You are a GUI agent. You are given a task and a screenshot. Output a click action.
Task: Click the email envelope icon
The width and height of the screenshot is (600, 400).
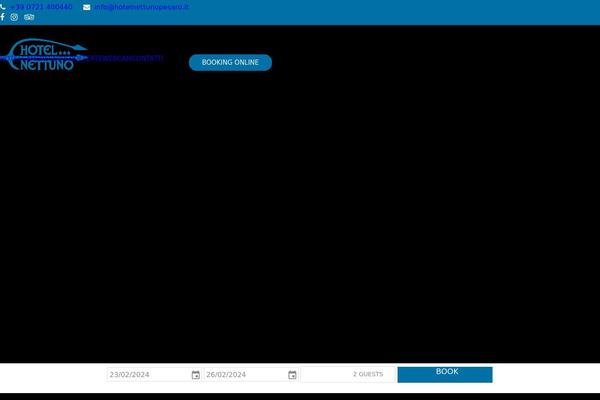tap(86, 7)
